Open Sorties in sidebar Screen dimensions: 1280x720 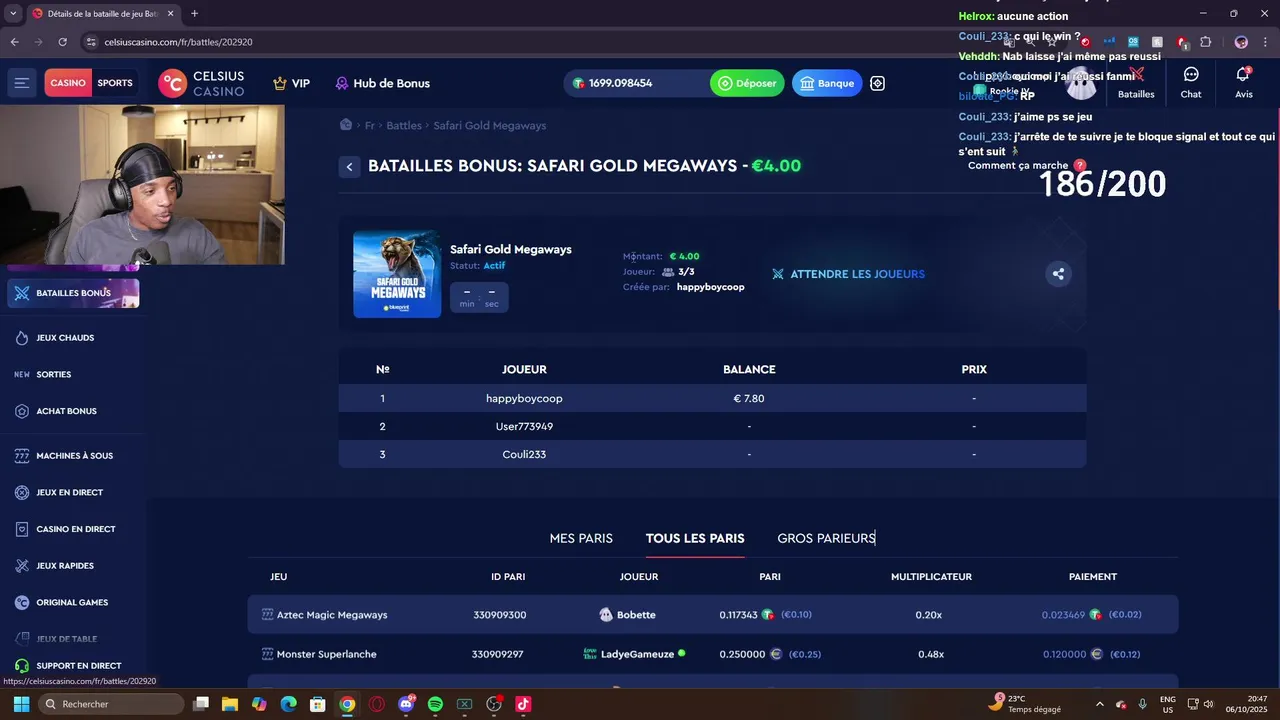(x=53, y=375)
